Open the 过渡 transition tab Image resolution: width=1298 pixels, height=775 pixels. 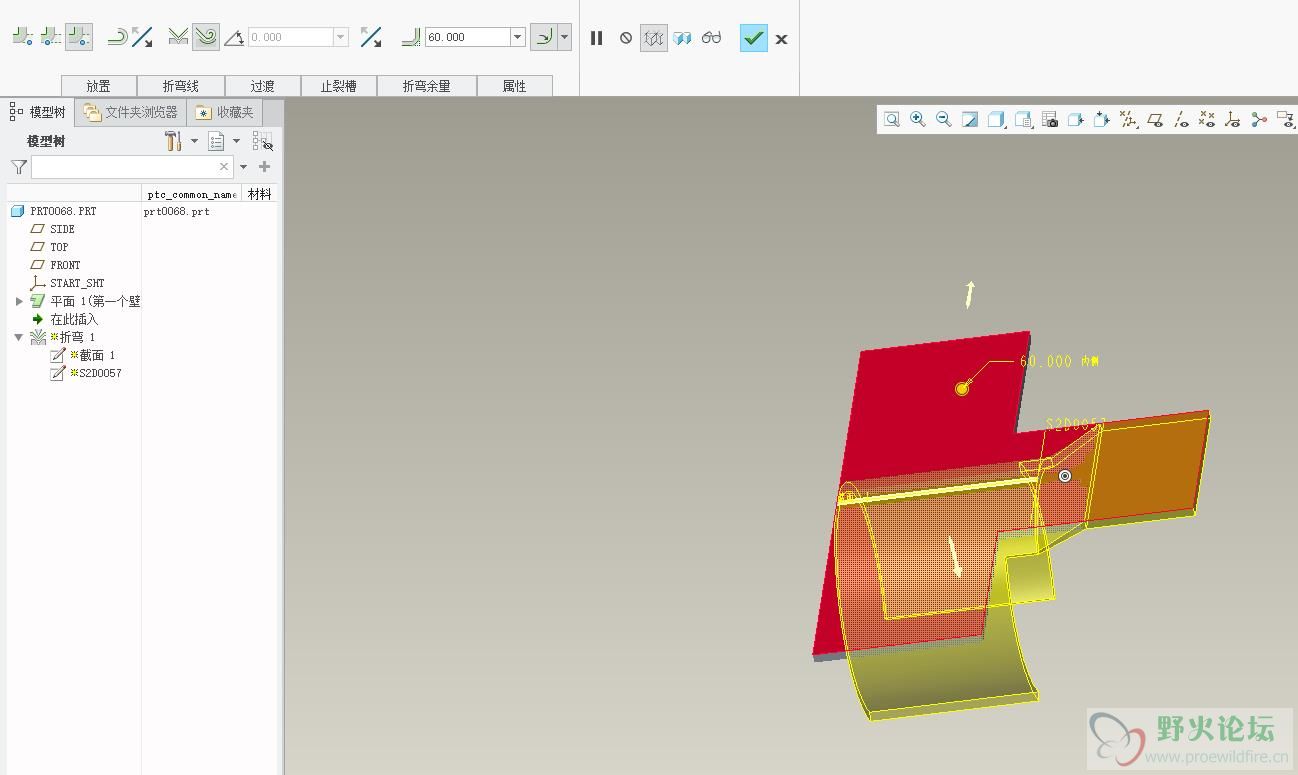[x=263, y=86]
